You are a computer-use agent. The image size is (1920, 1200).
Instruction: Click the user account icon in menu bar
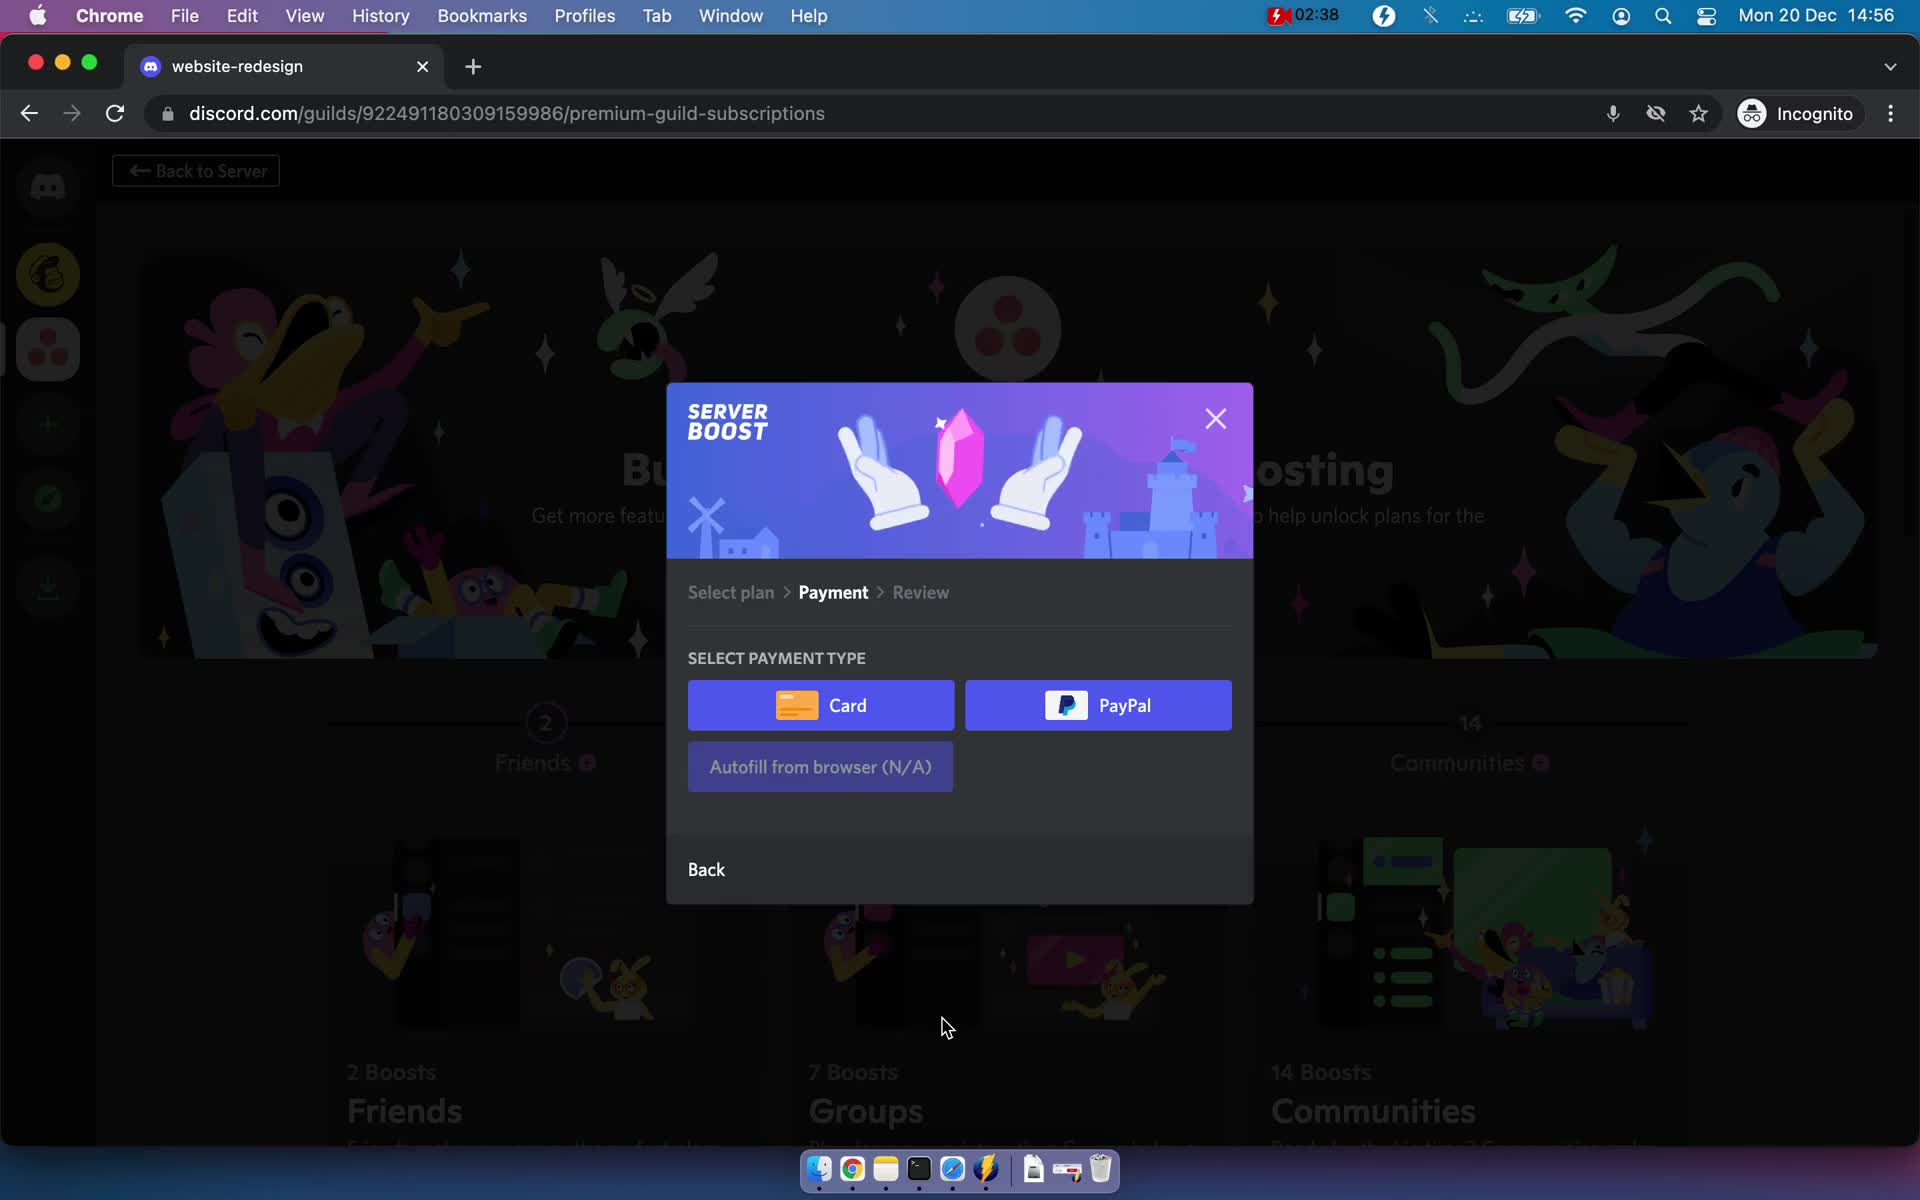coord(1621,16)
